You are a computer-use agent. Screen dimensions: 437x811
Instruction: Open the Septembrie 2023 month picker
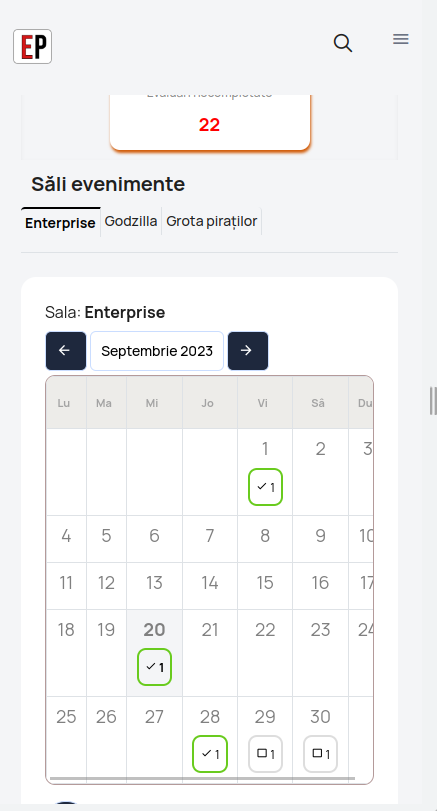[x=157, y=351]
